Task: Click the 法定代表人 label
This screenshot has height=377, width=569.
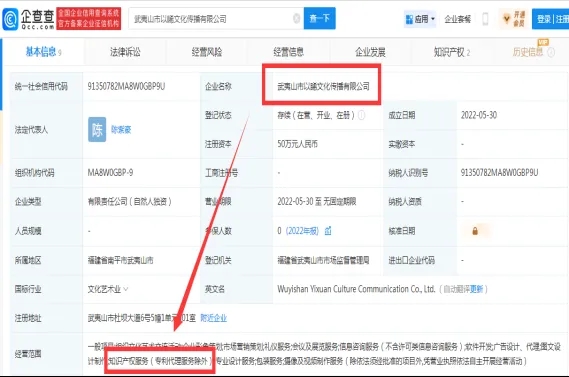Action: tap(31, 130)
